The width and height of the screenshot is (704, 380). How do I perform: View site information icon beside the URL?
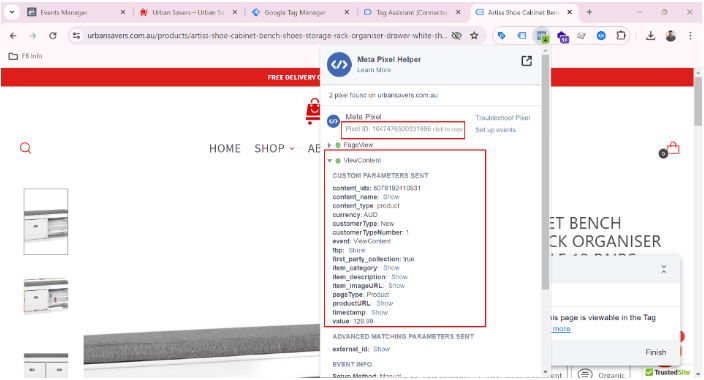tap(76, 35)
